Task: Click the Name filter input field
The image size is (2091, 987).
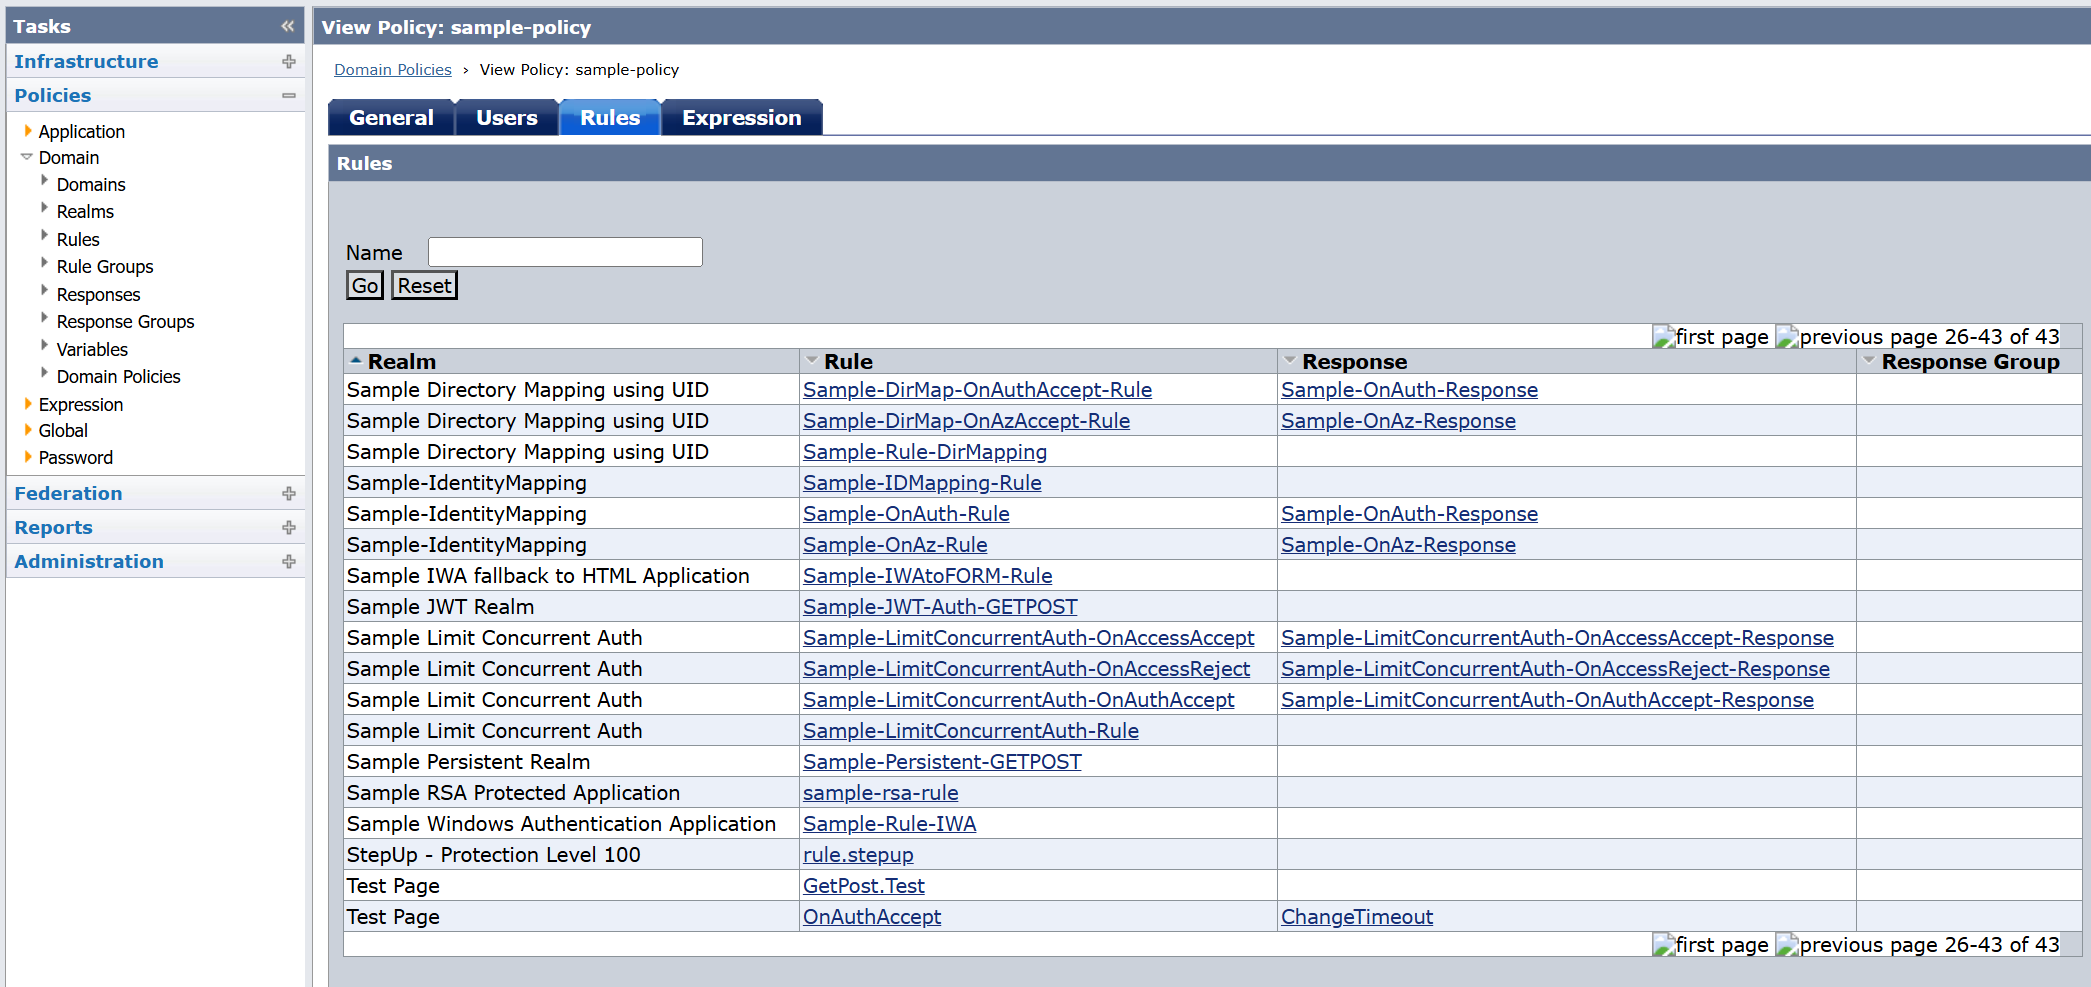Action: 565,252
